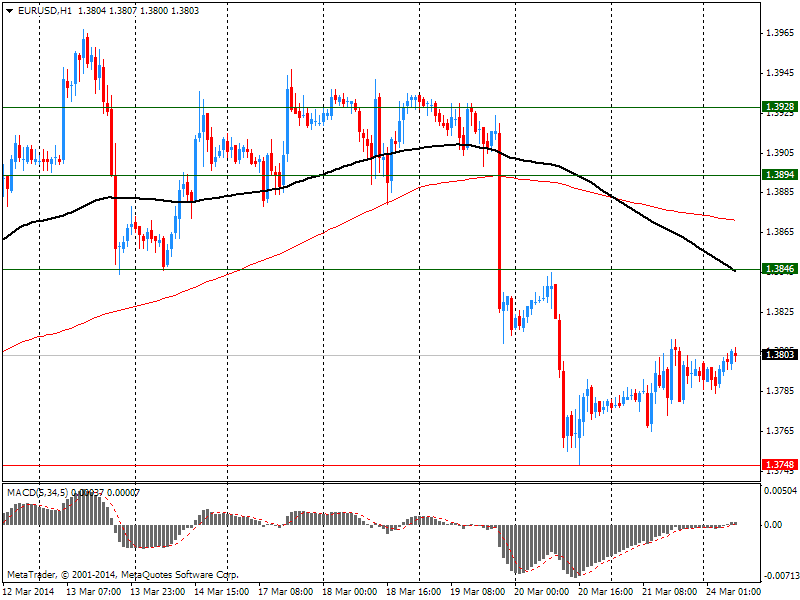The width and height of the screenshot is (800, 600).
Task: Click the -0.00713 MACD scale value
Action: click(x=780, y=576)
